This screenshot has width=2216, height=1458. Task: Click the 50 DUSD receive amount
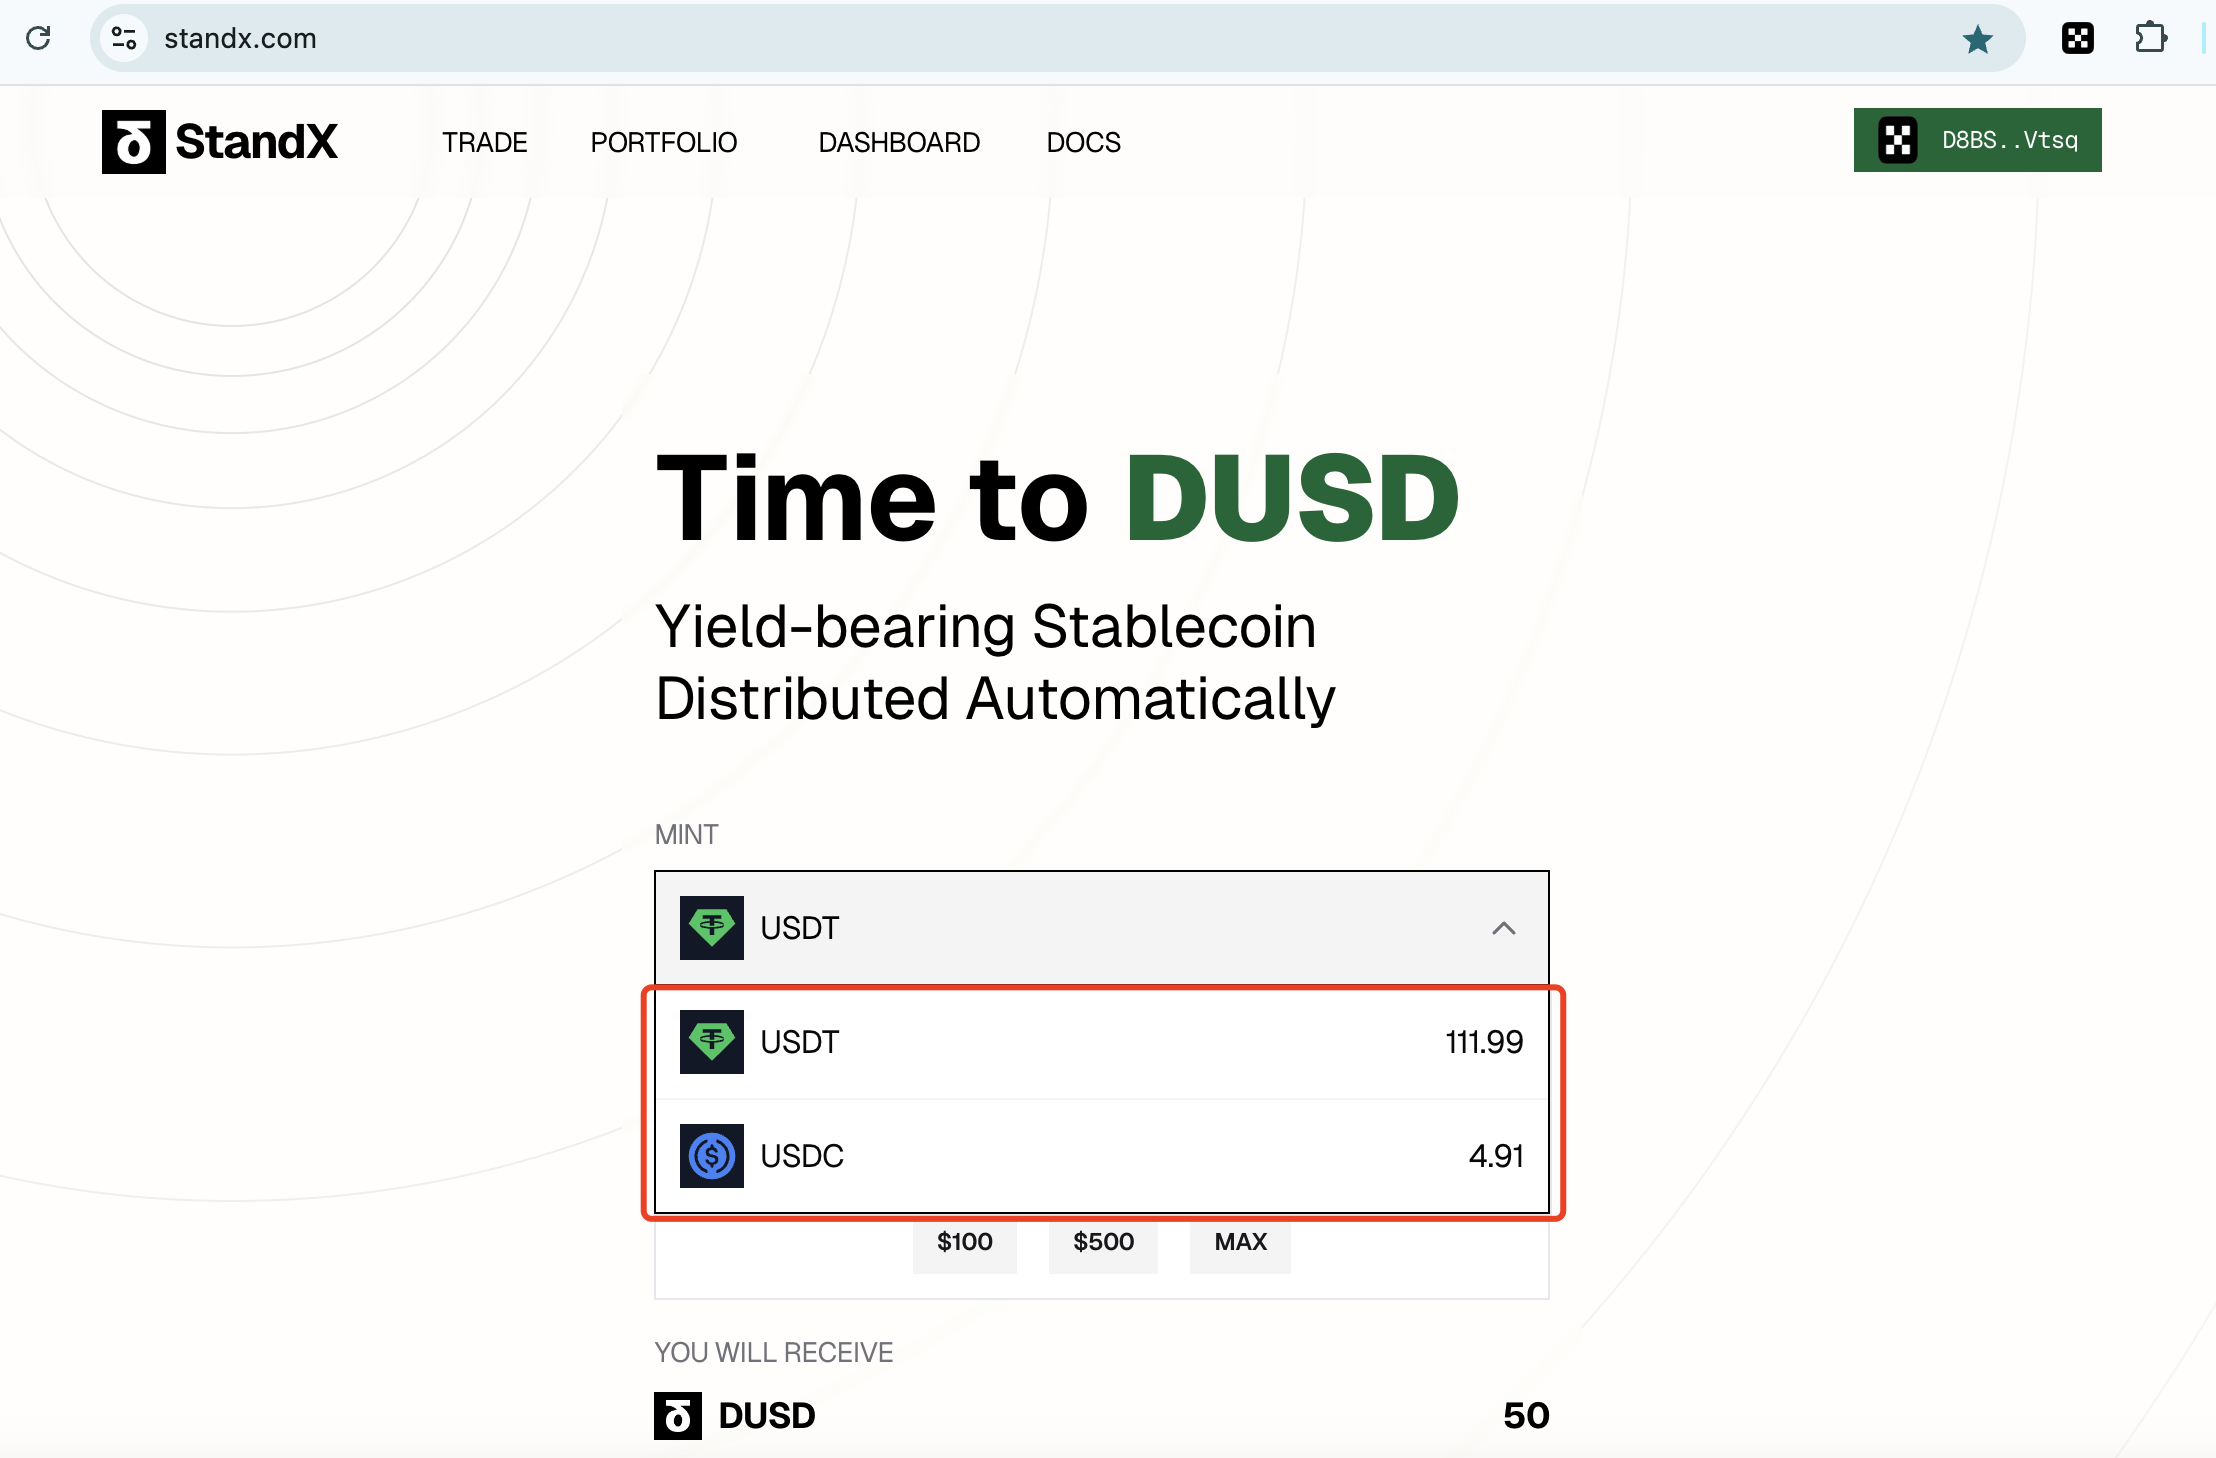[1526, 1416]
